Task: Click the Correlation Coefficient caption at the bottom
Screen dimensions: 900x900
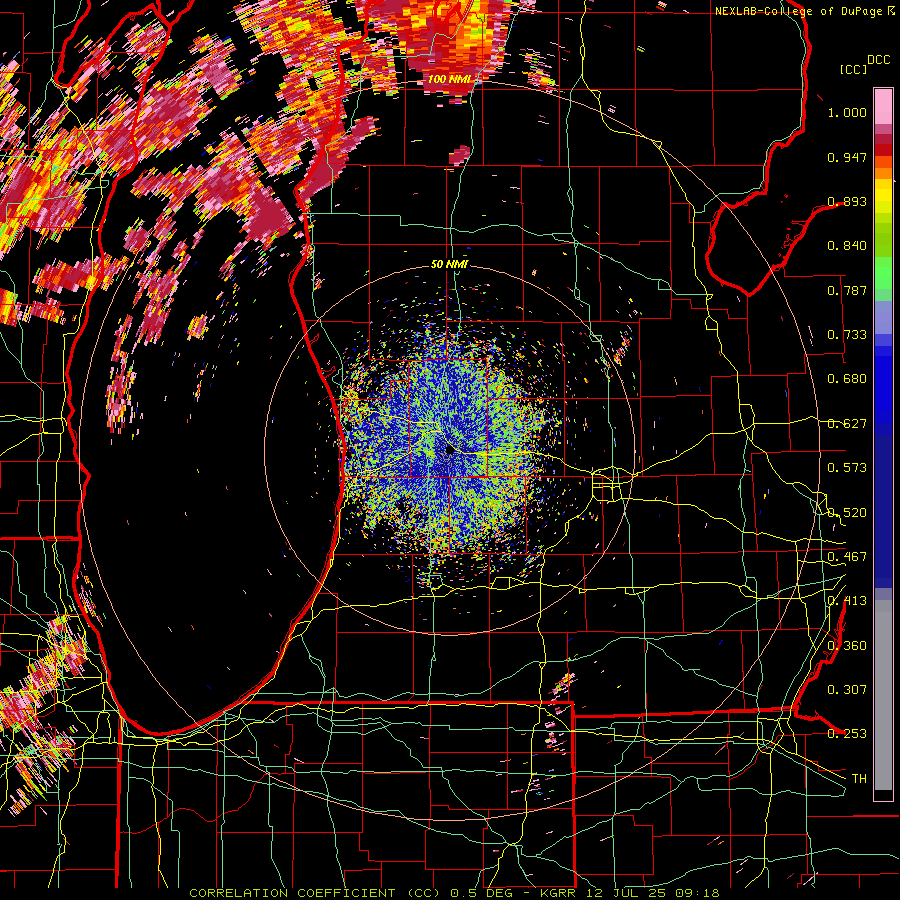Action: [x=454, y=893]
